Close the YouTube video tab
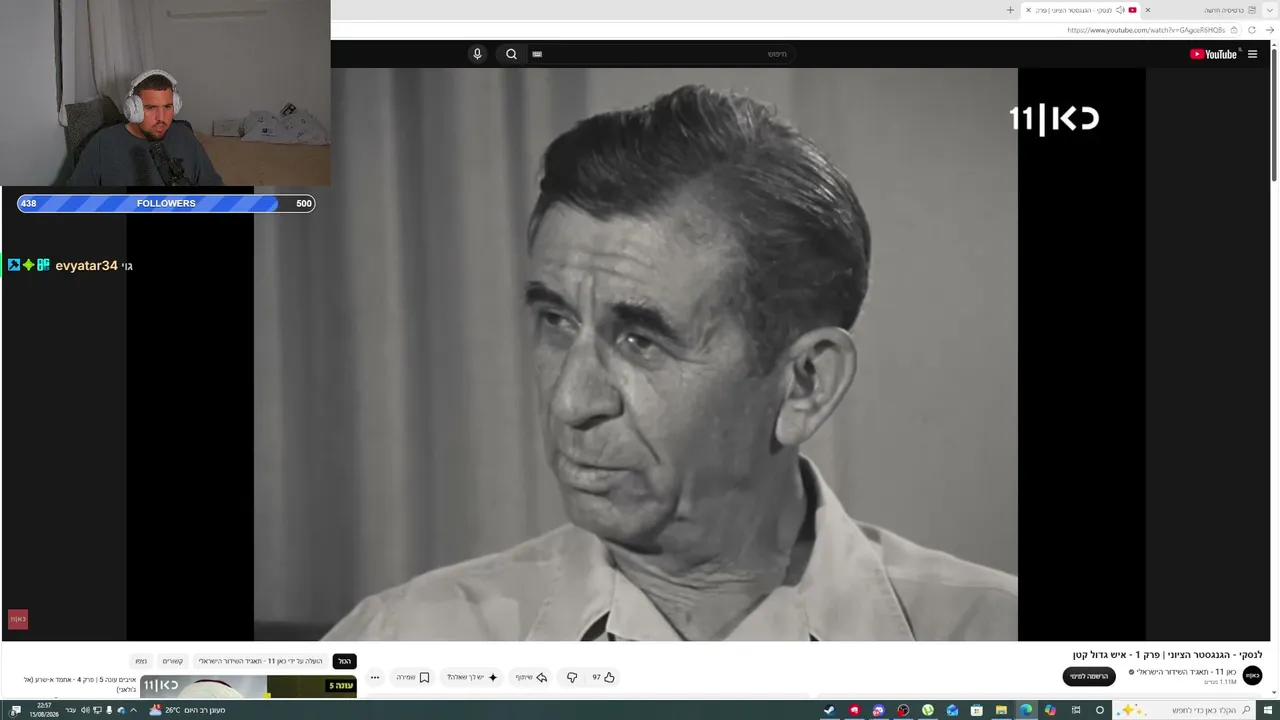Viewport: 1280px width, 720px height. point(1028,10)
